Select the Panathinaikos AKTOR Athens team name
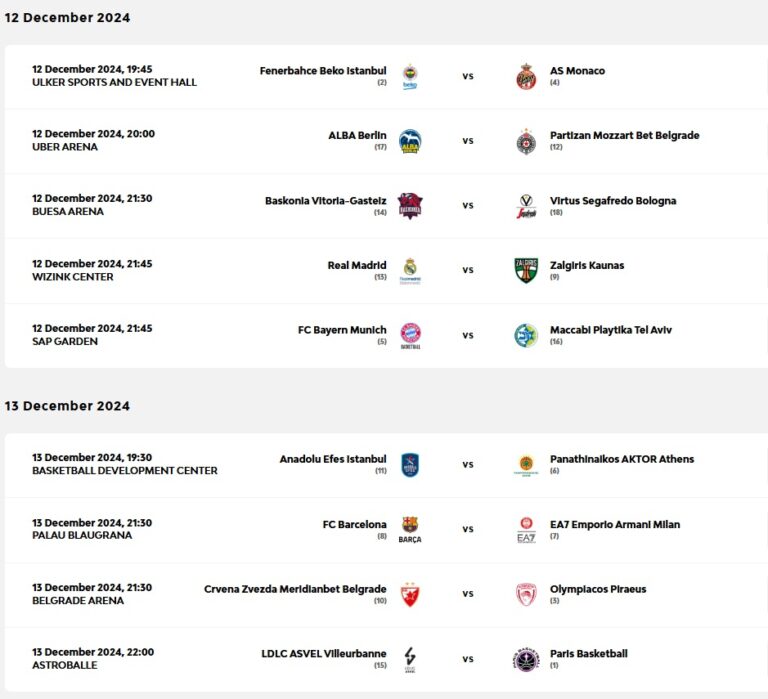Viewport: 768px width, 699px height. 621,459
